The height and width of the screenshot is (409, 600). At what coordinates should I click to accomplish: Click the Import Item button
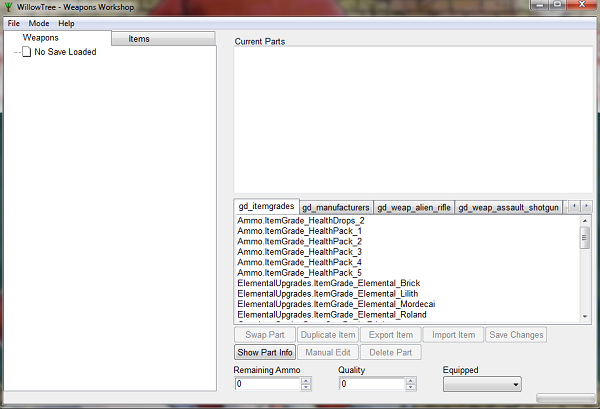click(453, 335)
